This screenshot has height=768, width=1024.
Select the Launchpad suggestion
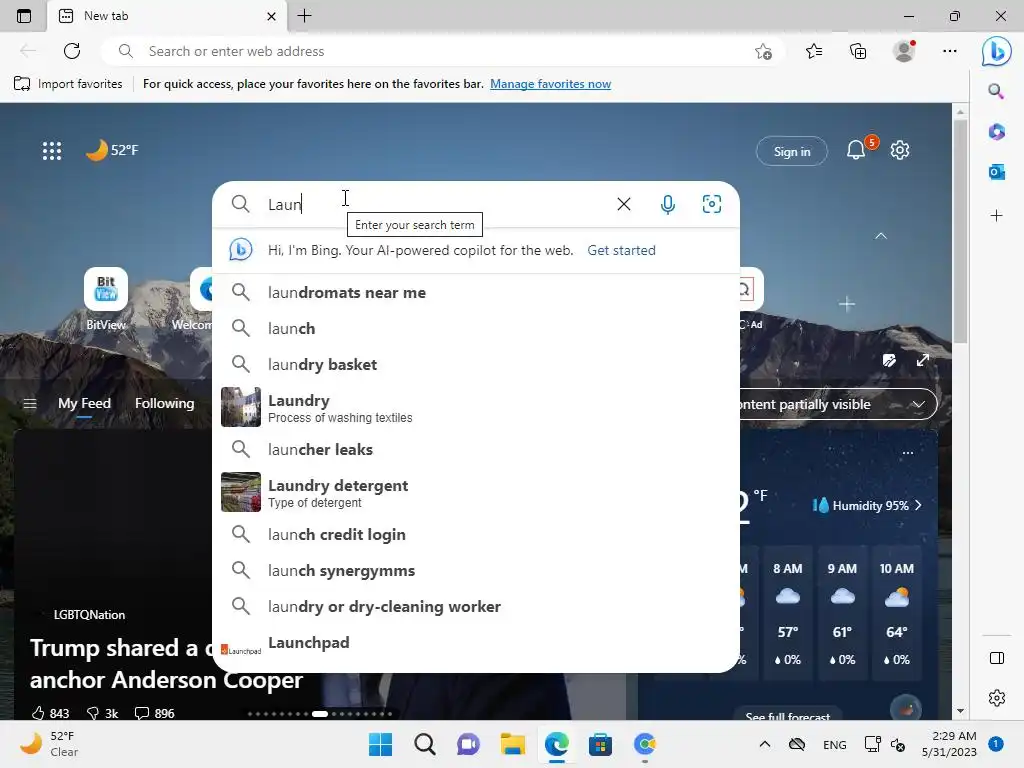coord(476,644)
